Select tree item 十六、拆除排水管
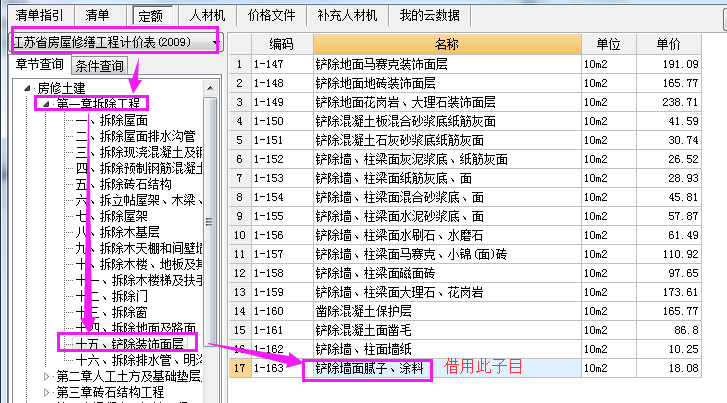The height and width of the screenshot is (403, 727). (139, 360)
